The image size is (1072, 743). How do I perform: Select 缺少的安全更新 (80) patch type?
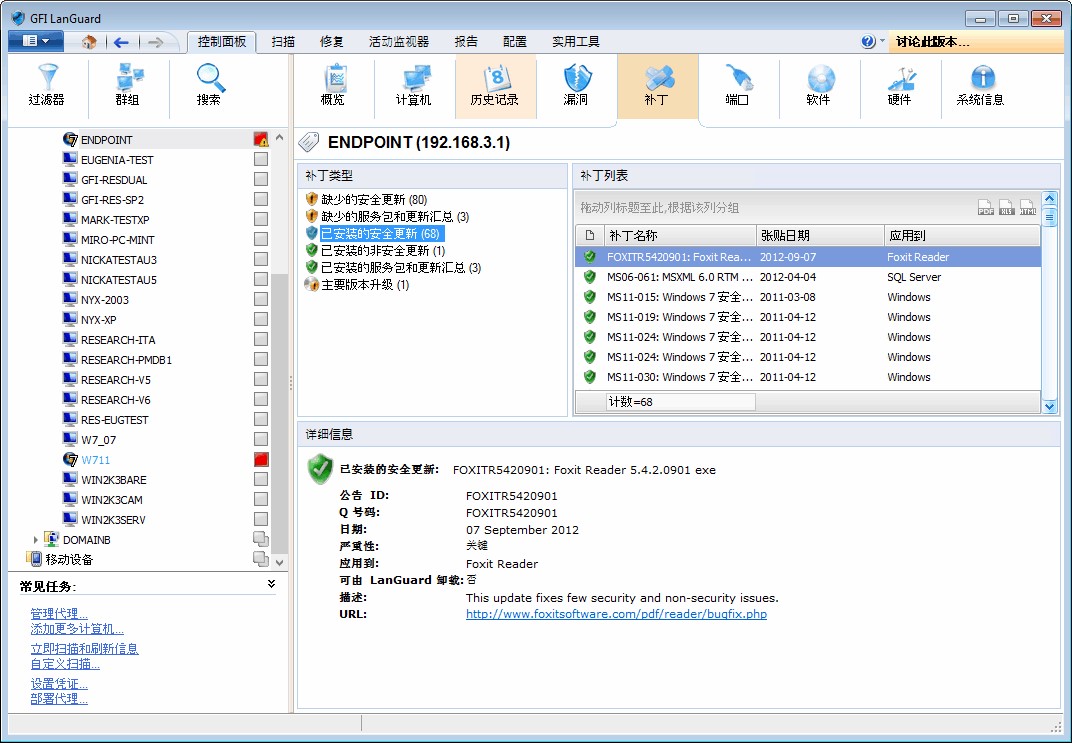pyautogui.click(x=373, y=200)
